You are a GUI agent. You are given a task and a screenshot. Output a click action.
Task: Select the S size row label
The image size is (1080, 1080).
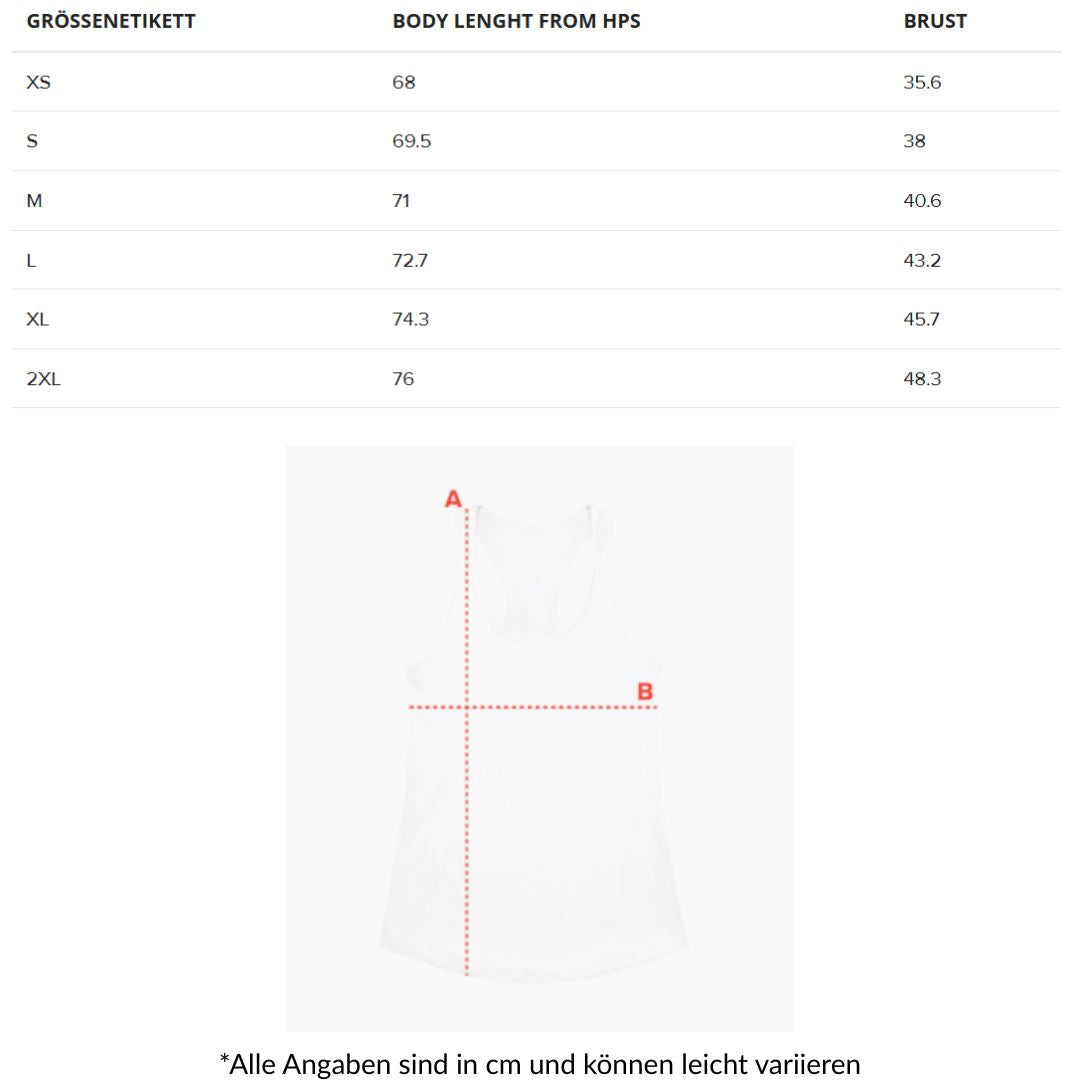(x=32, y=141)
